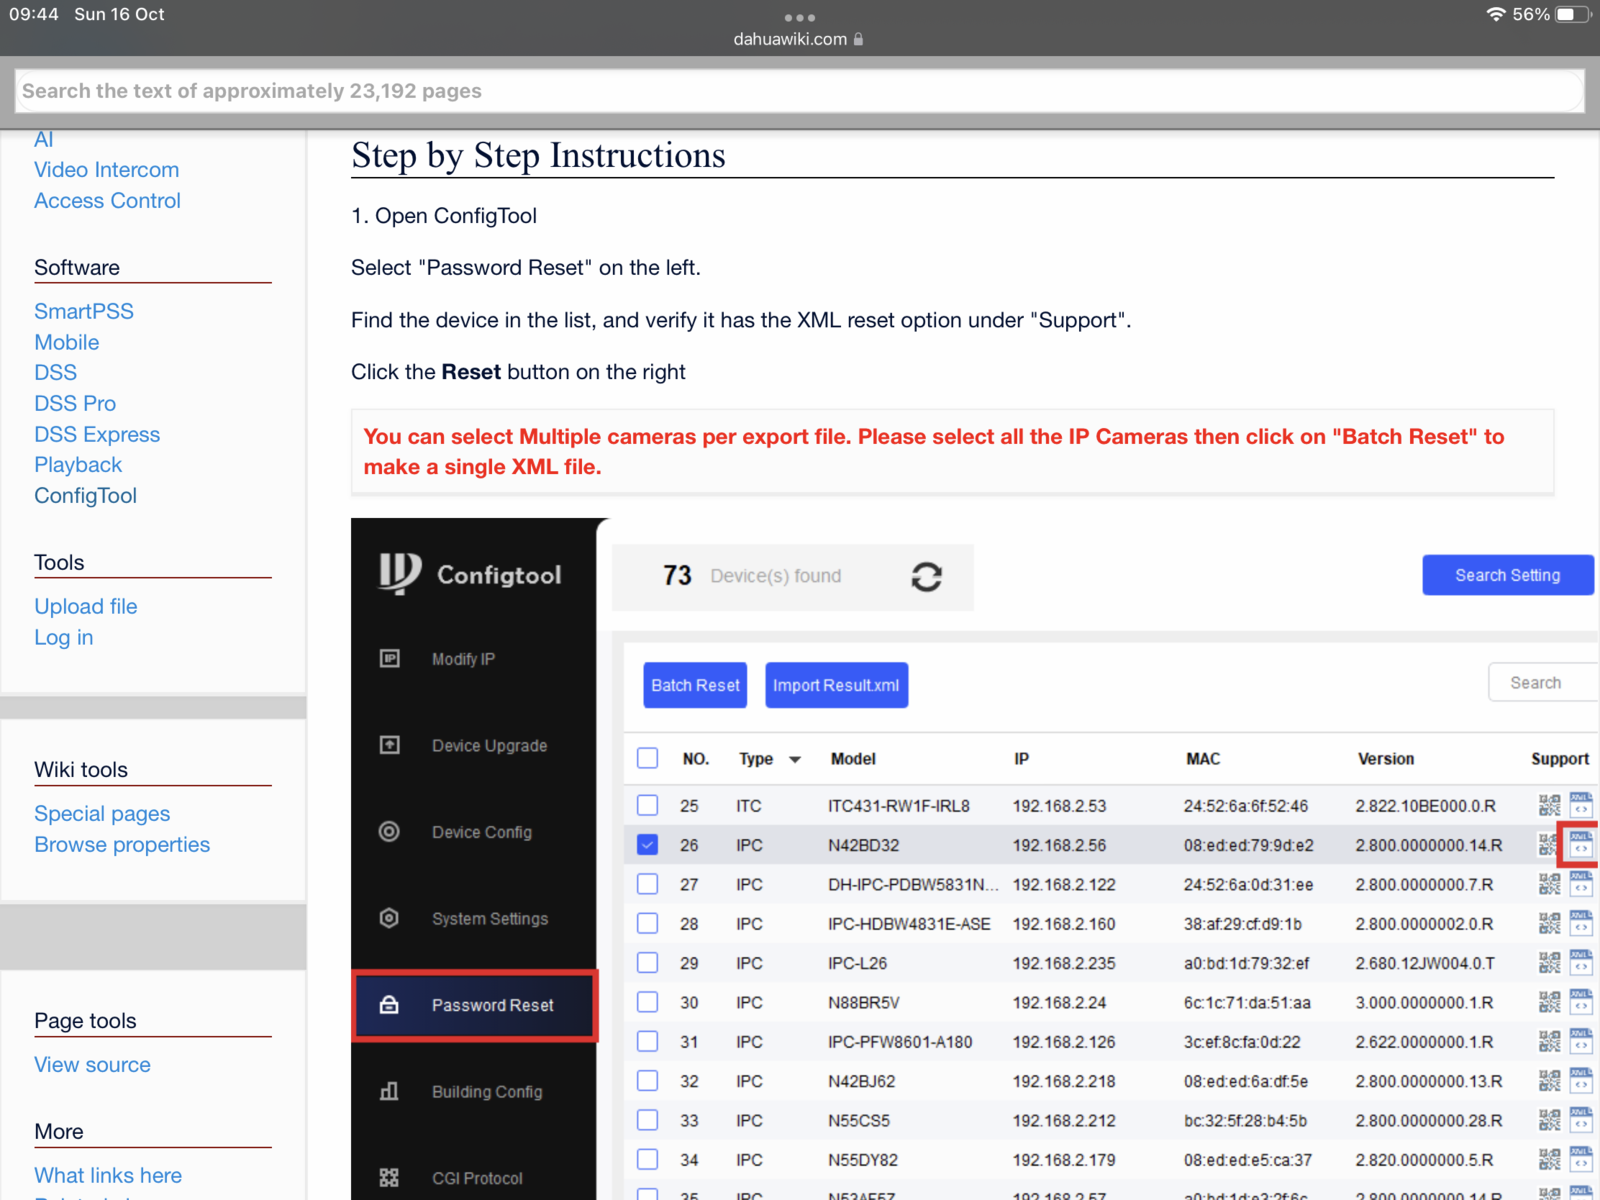The height and width of the screenshot is (1200, 1600).
Task: Click XML reset icon for device 26
Action: (x=1581, y=844)
